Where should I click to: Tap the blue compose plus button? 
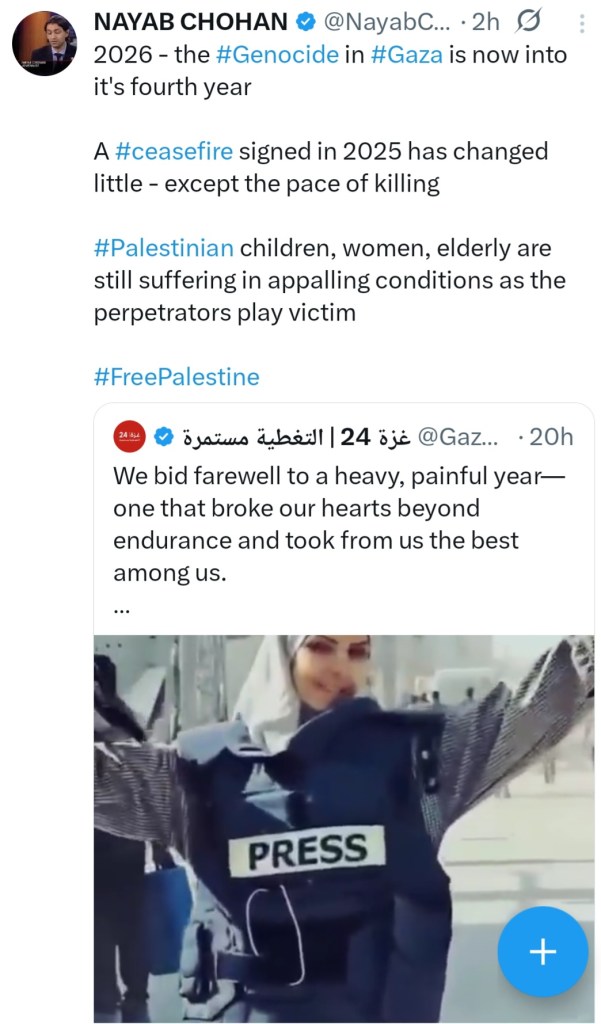point(543,952)
